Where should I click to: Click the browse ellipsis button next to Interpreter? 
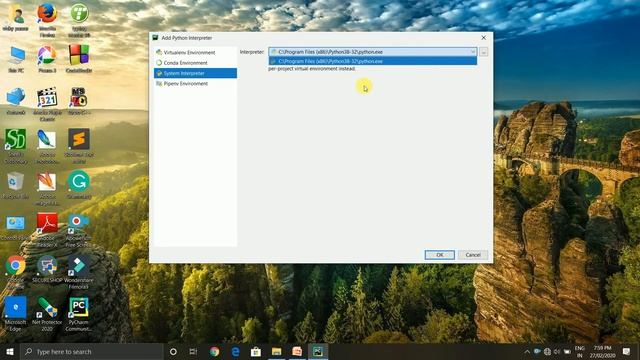[484, 52]
